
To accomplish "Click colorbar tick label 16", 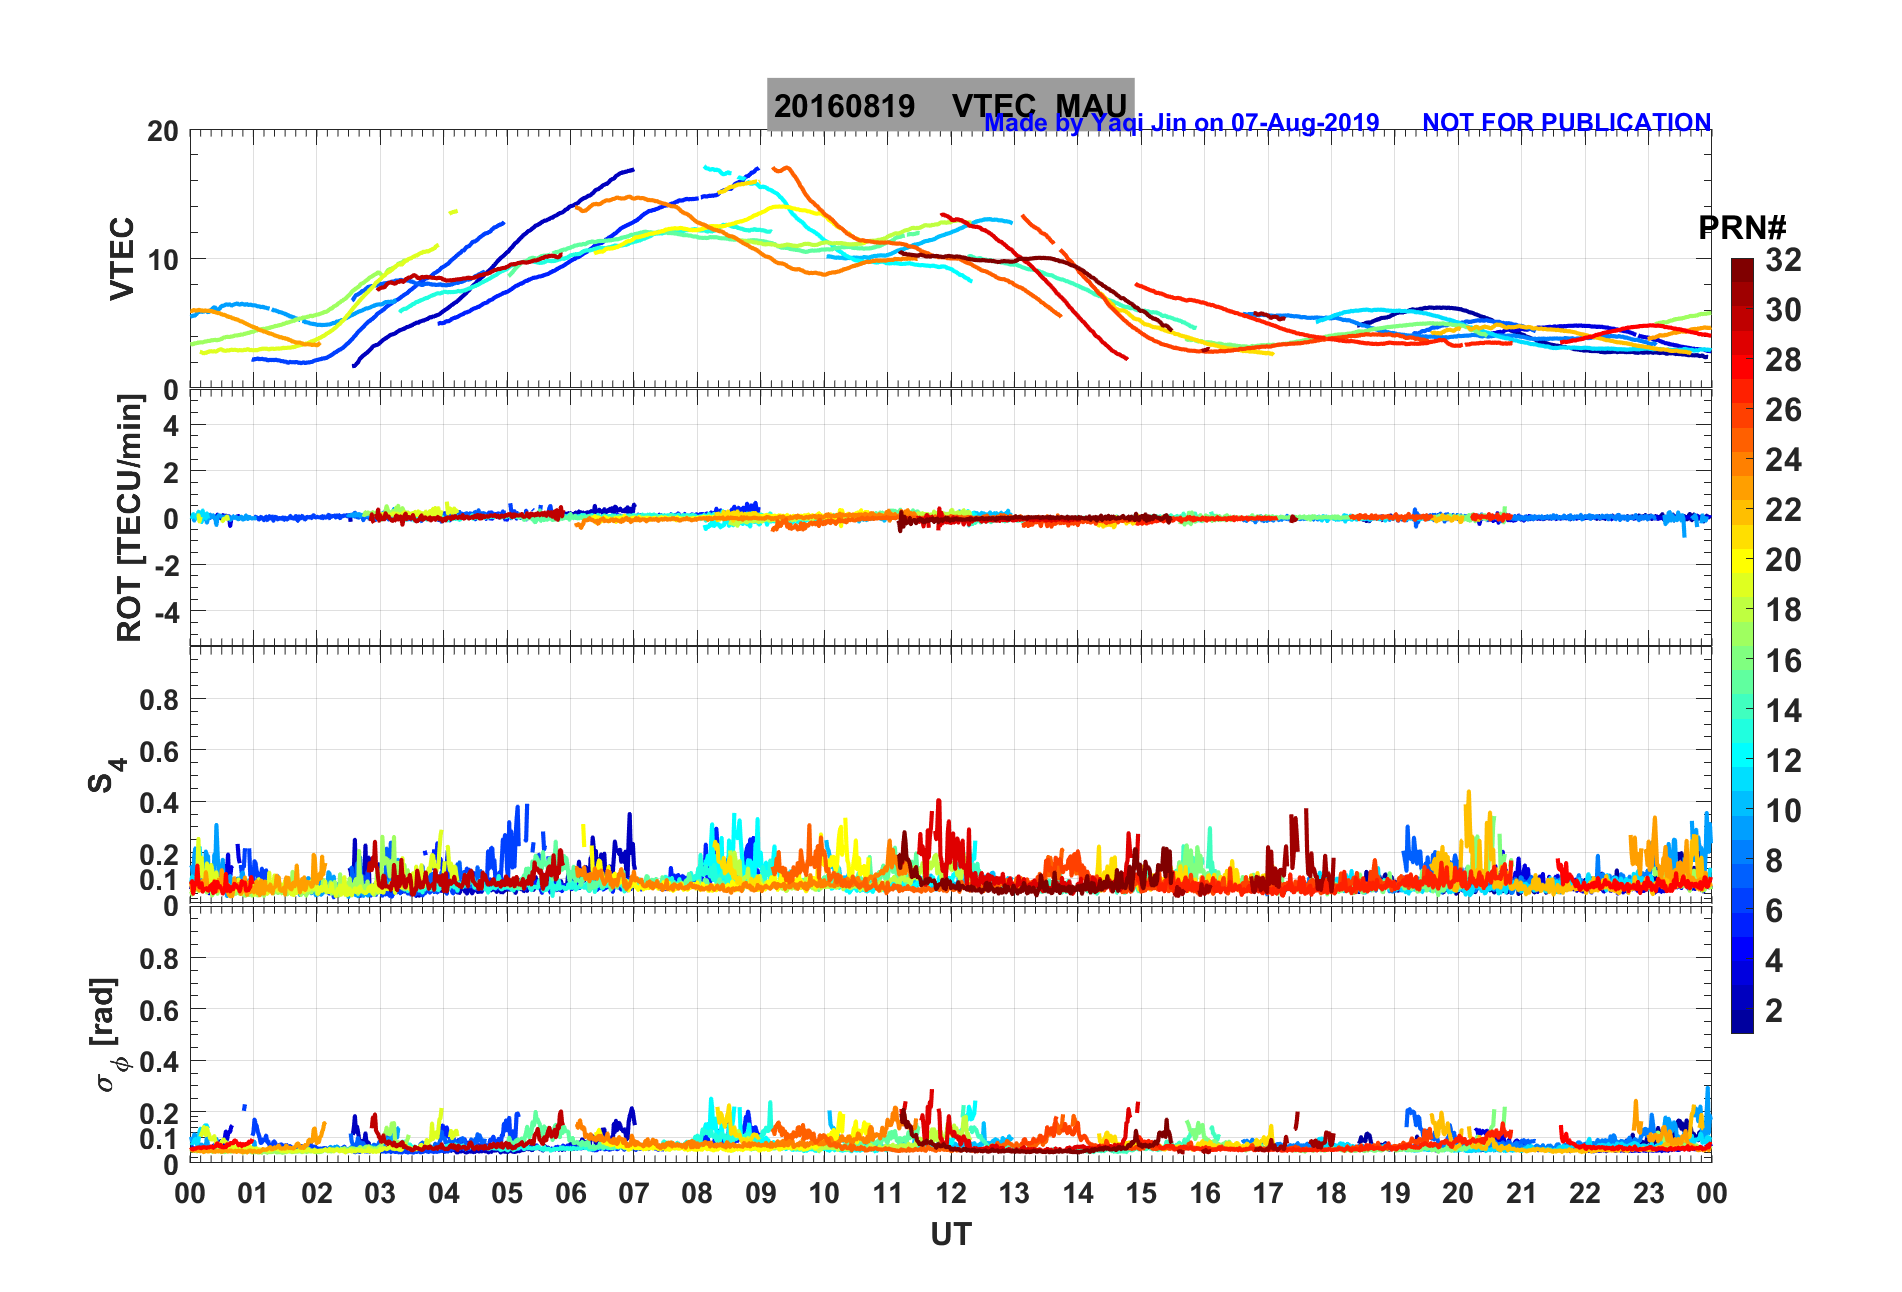I will tap(1783, 660).
